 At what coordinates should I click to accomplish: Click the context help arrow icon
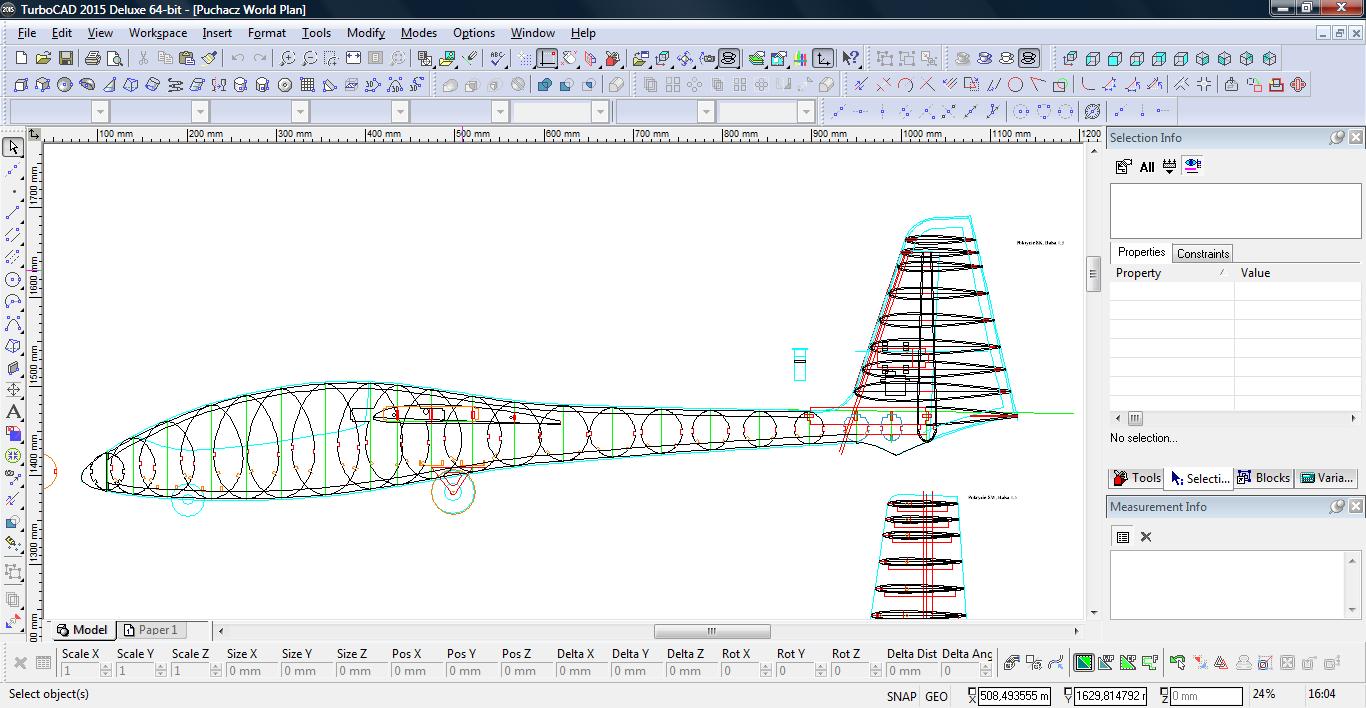[850, 59]
